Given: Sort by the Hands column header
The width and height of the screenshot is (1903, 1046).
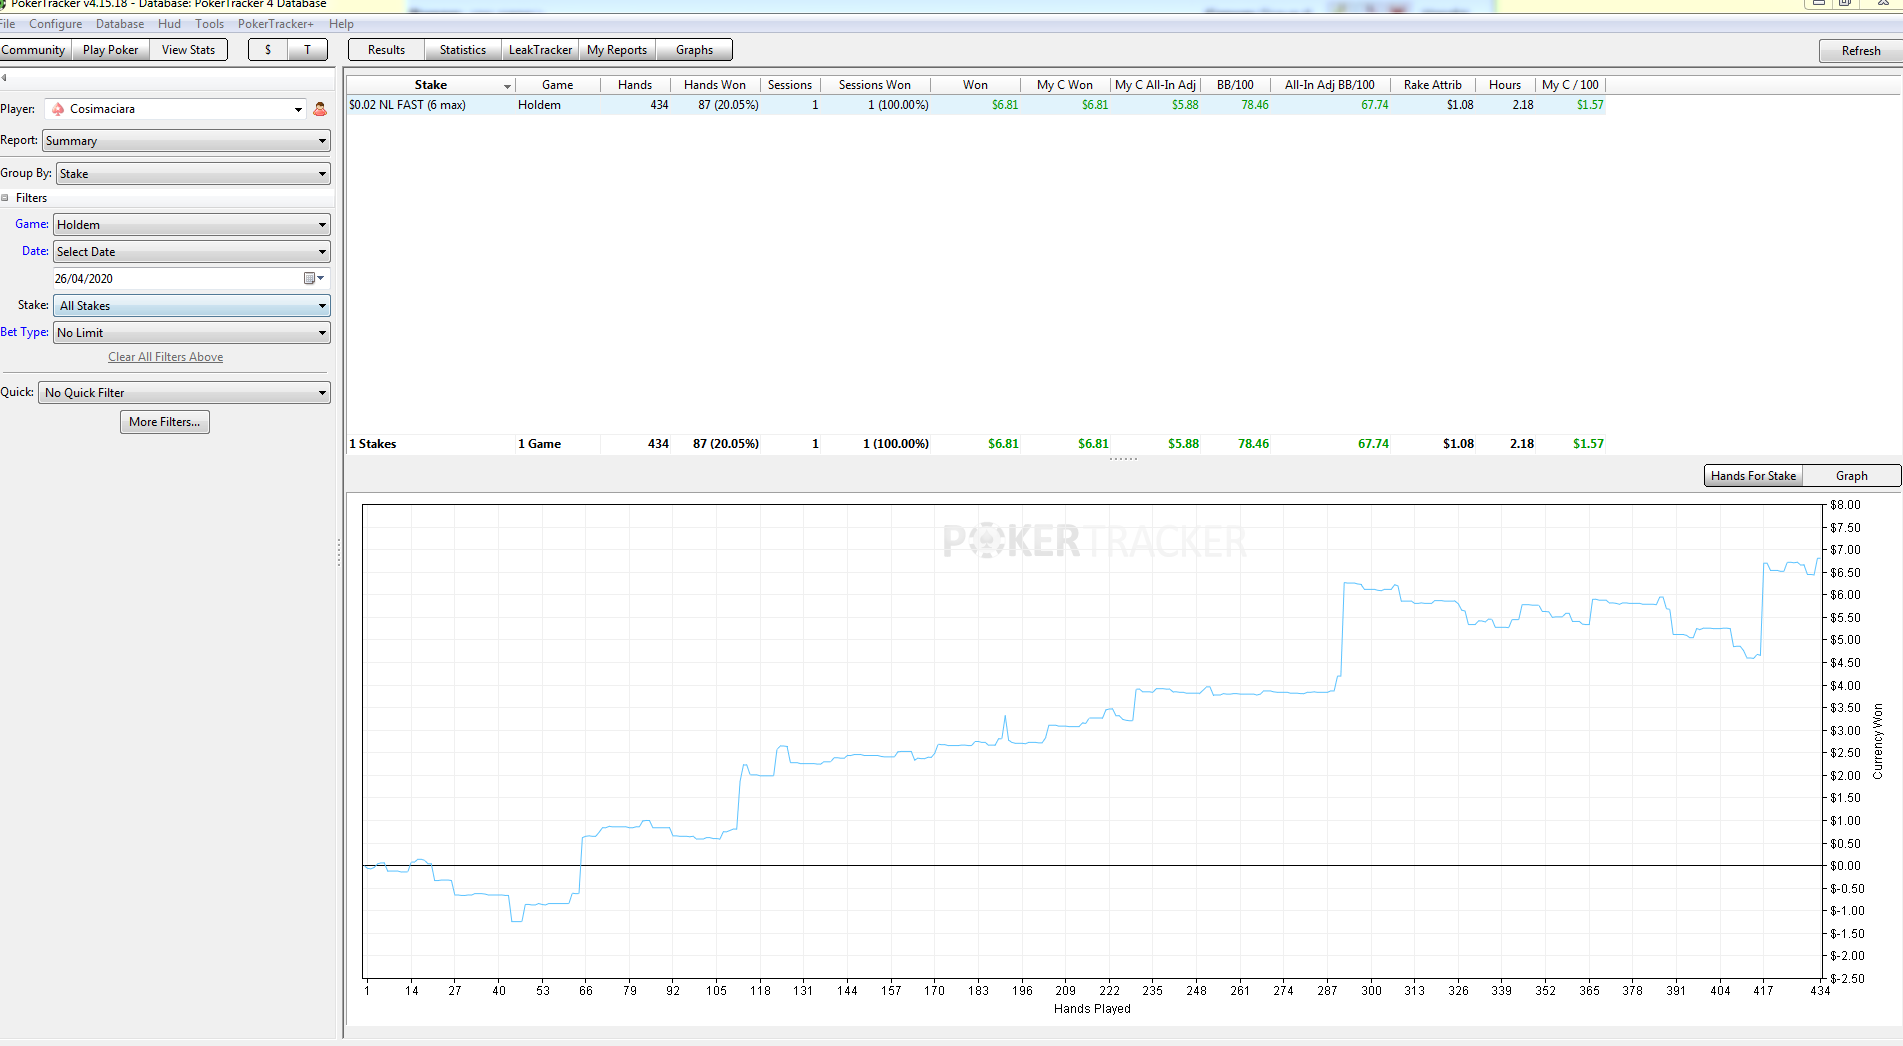Looking at the screenshot, I should (x=635, y=85).
